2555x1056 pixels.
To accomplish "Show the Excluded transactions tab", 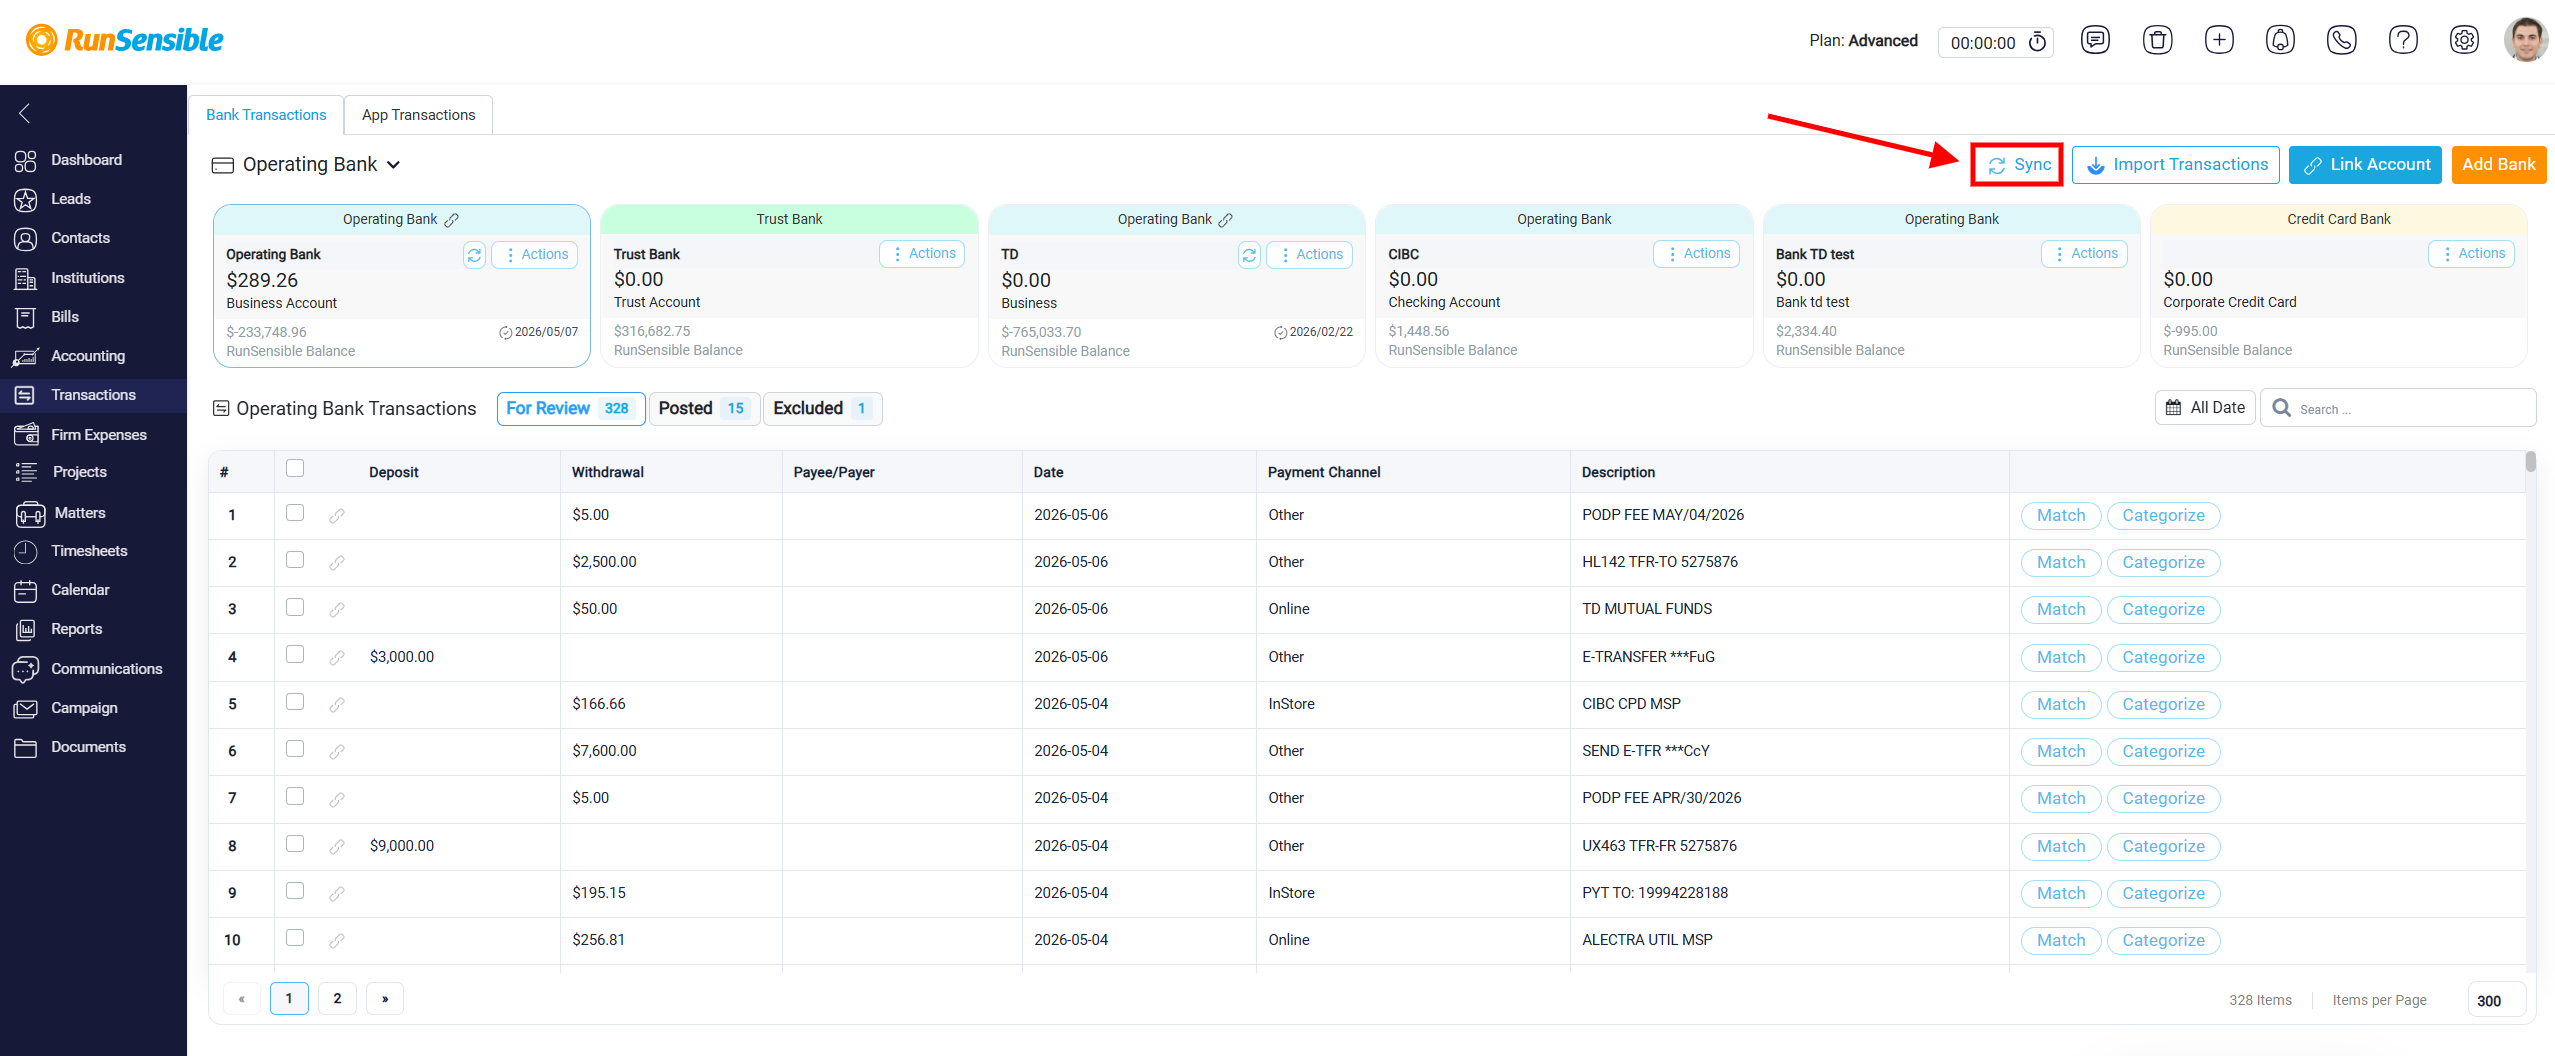I will (822, 409).
